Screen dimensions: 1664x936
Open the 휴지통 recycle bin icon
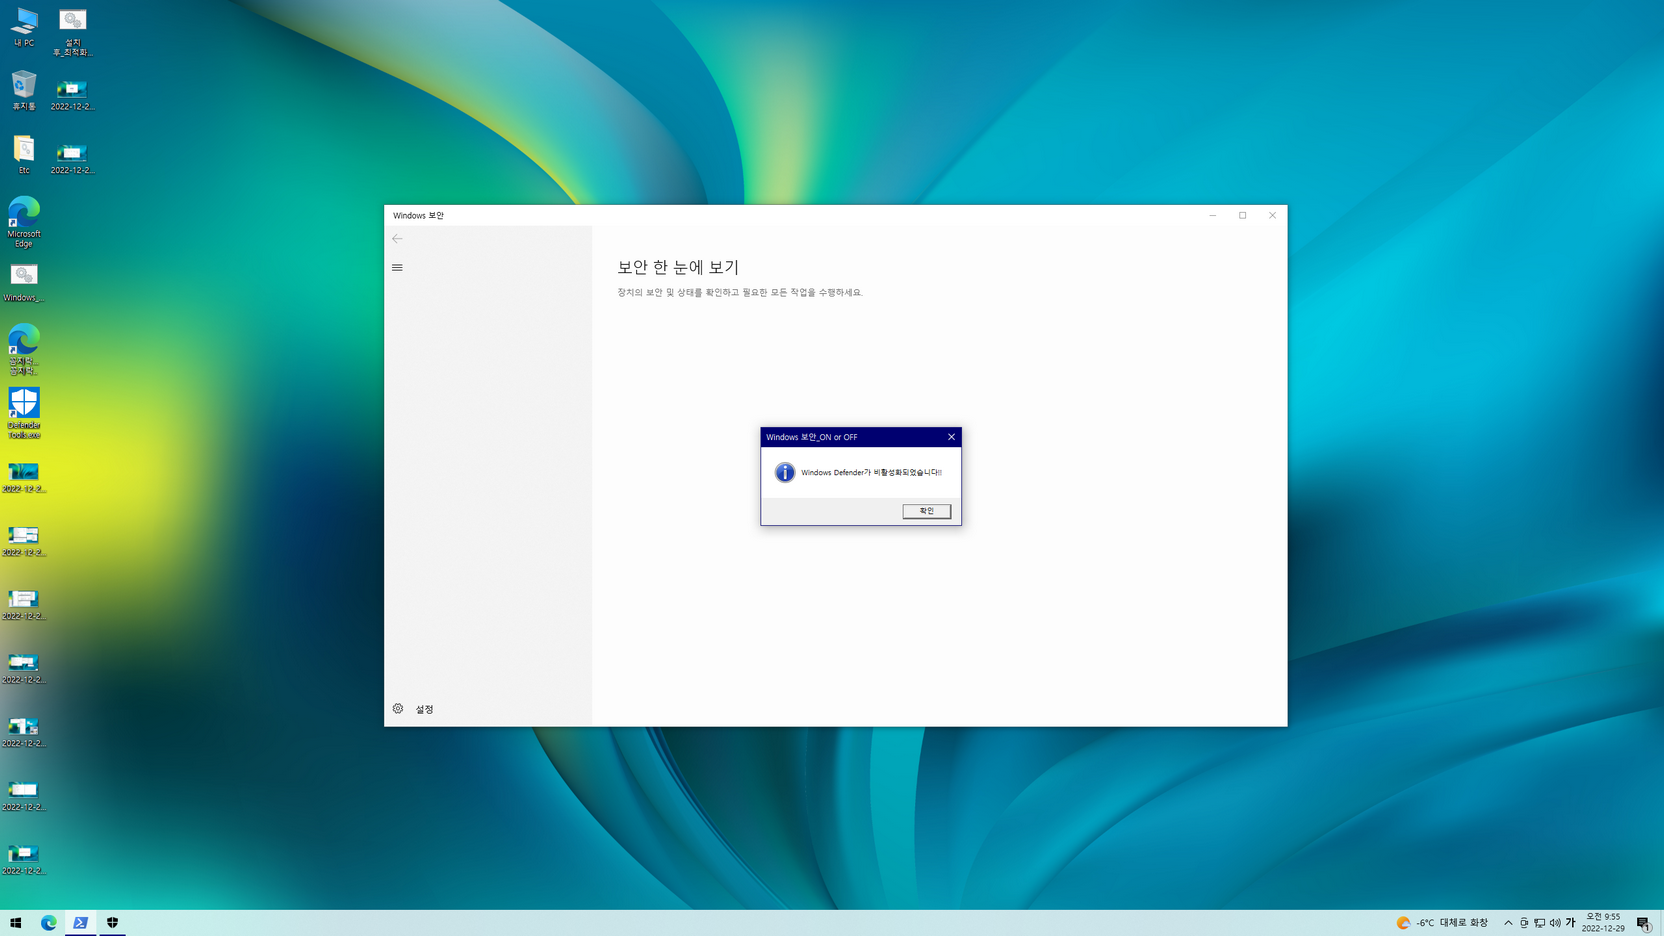[x=24, y=91]
